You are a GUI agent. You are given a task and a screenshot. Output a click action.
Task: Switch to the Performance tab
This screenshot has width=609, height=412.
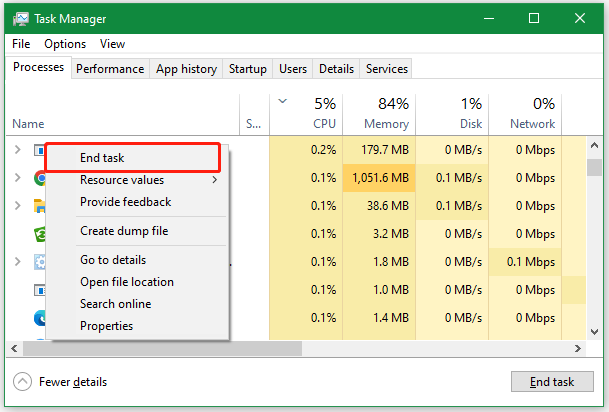pos(110,69)
